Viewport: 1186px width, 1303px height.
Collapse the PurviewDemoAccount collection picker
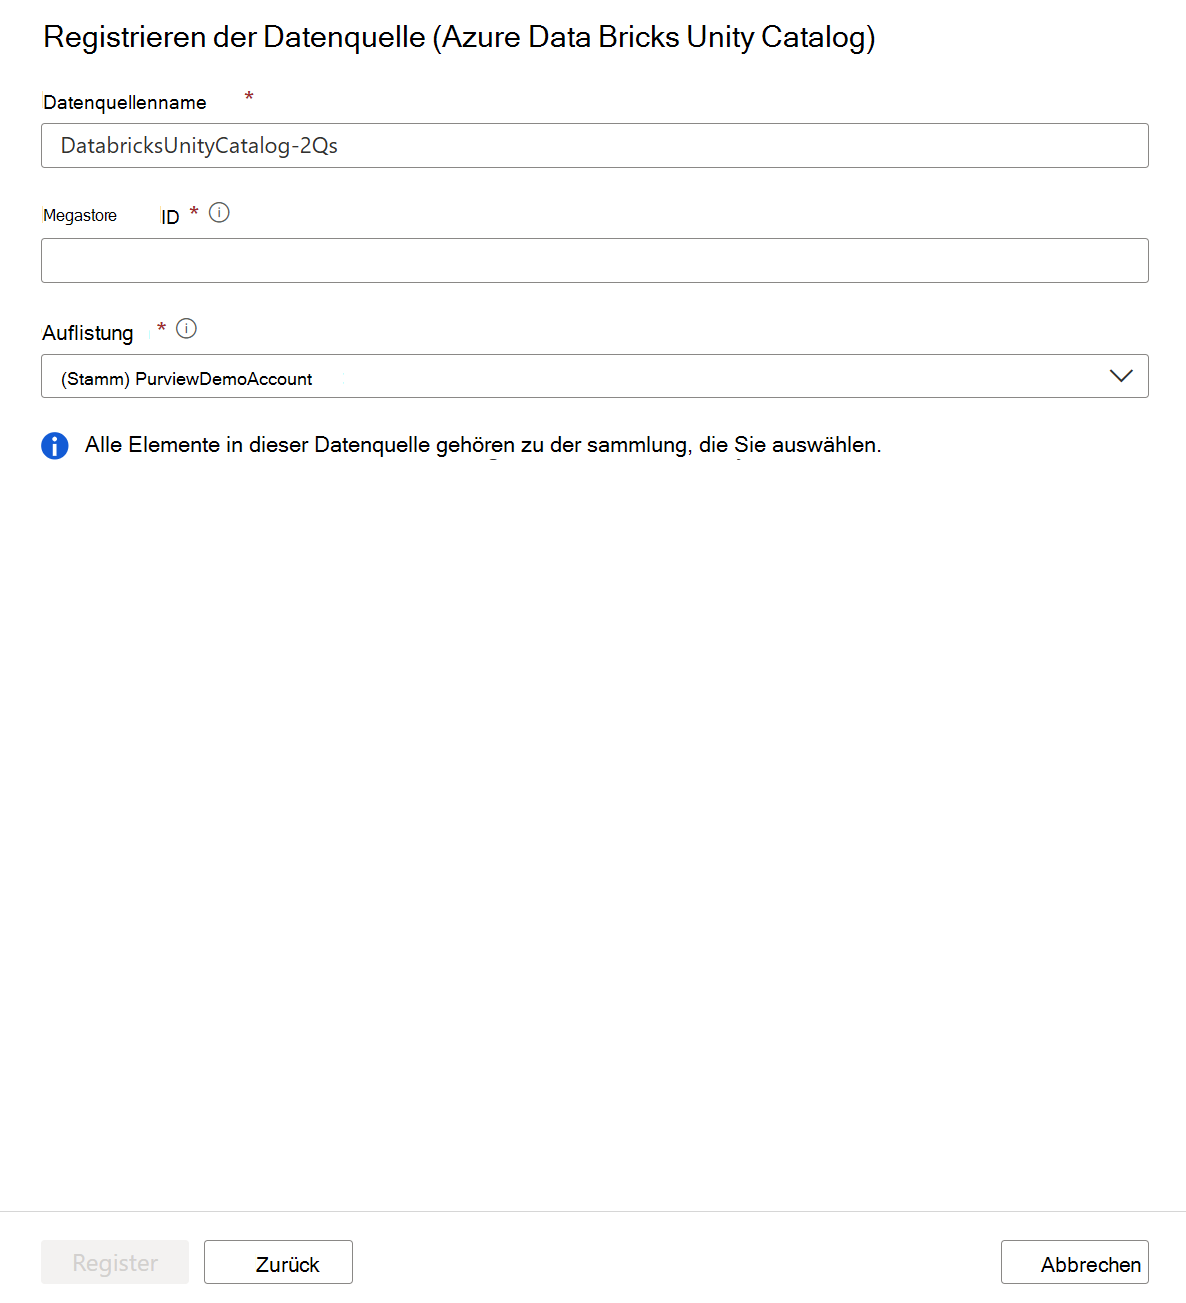1122,376
